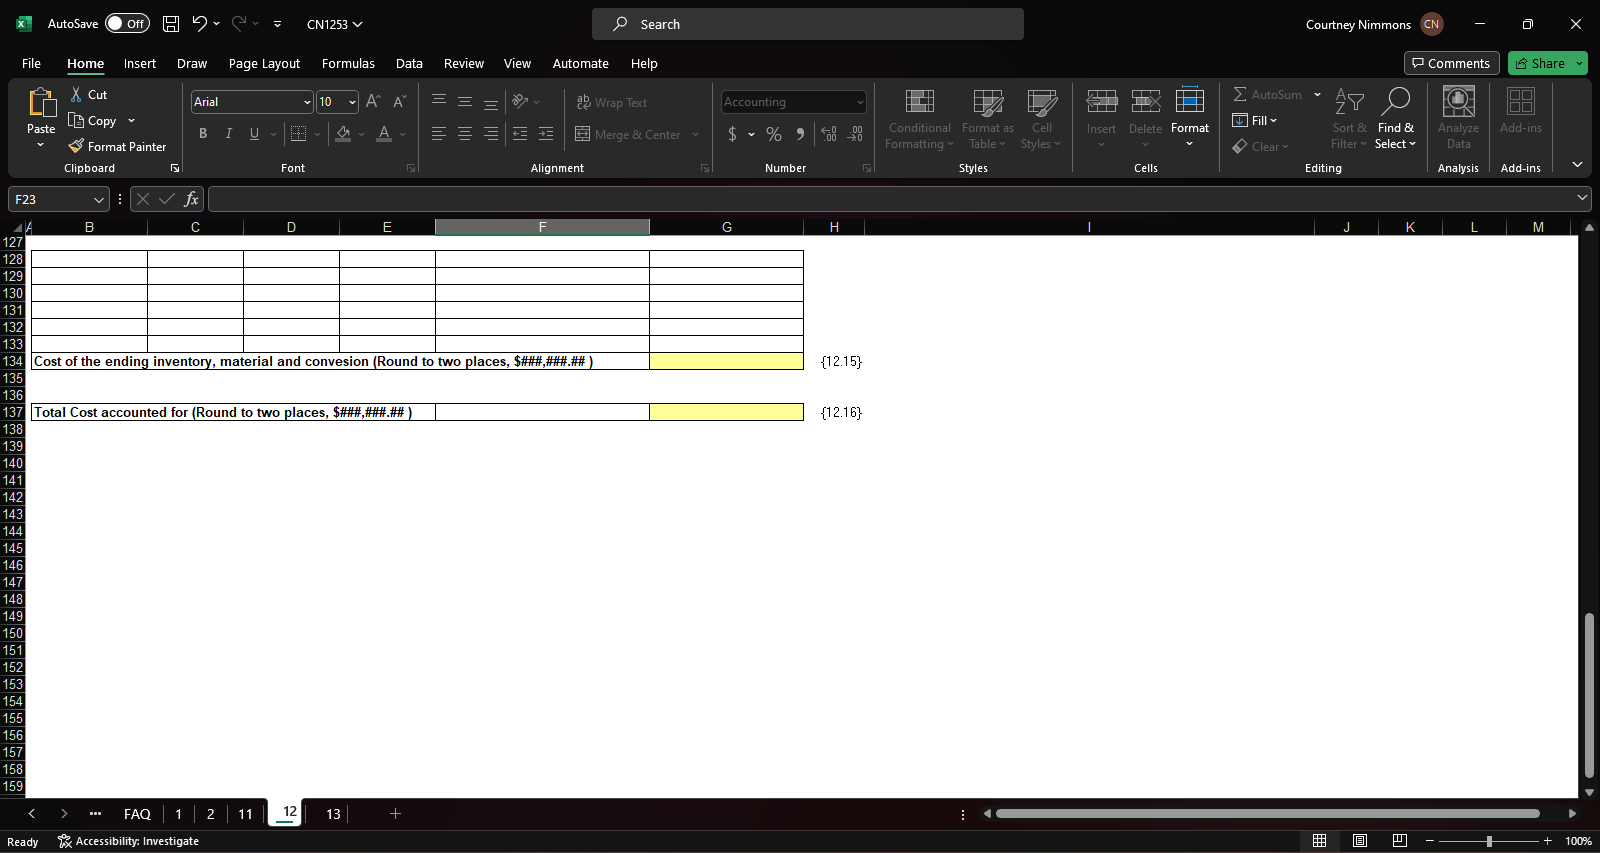Expand the formula bar
Image resolution: width=1600 pixels, height=853 pixels.
click(1582, 198)
